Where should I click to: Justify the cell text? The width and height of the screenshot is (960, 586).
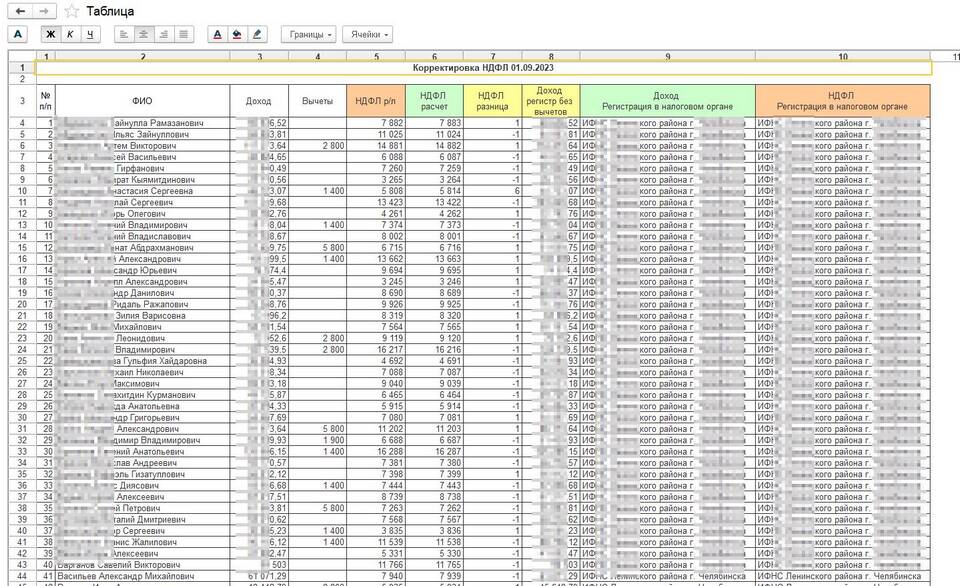(183, 34)
